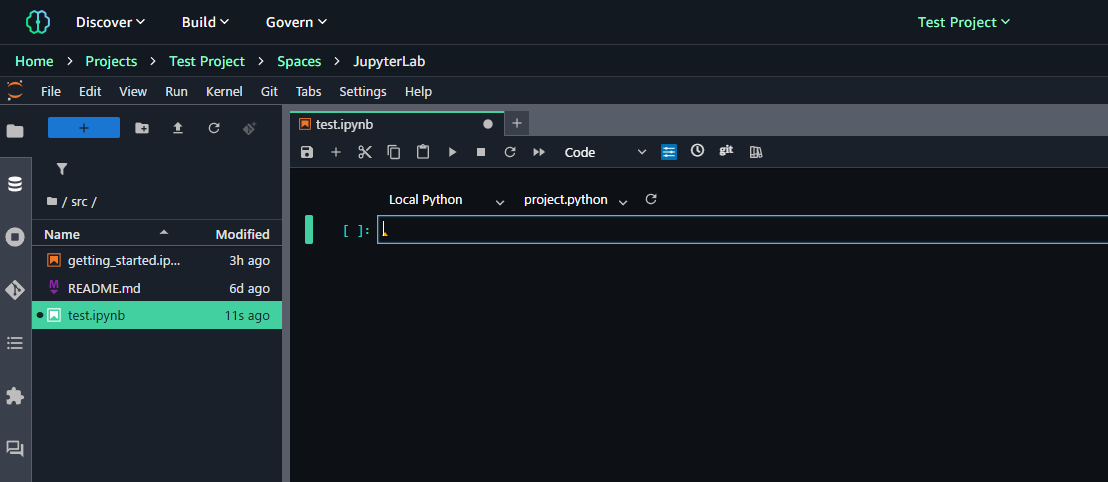Click the refresh icon beside project.python
Viewport: 1108px width, 482px height.
[652, 199]
